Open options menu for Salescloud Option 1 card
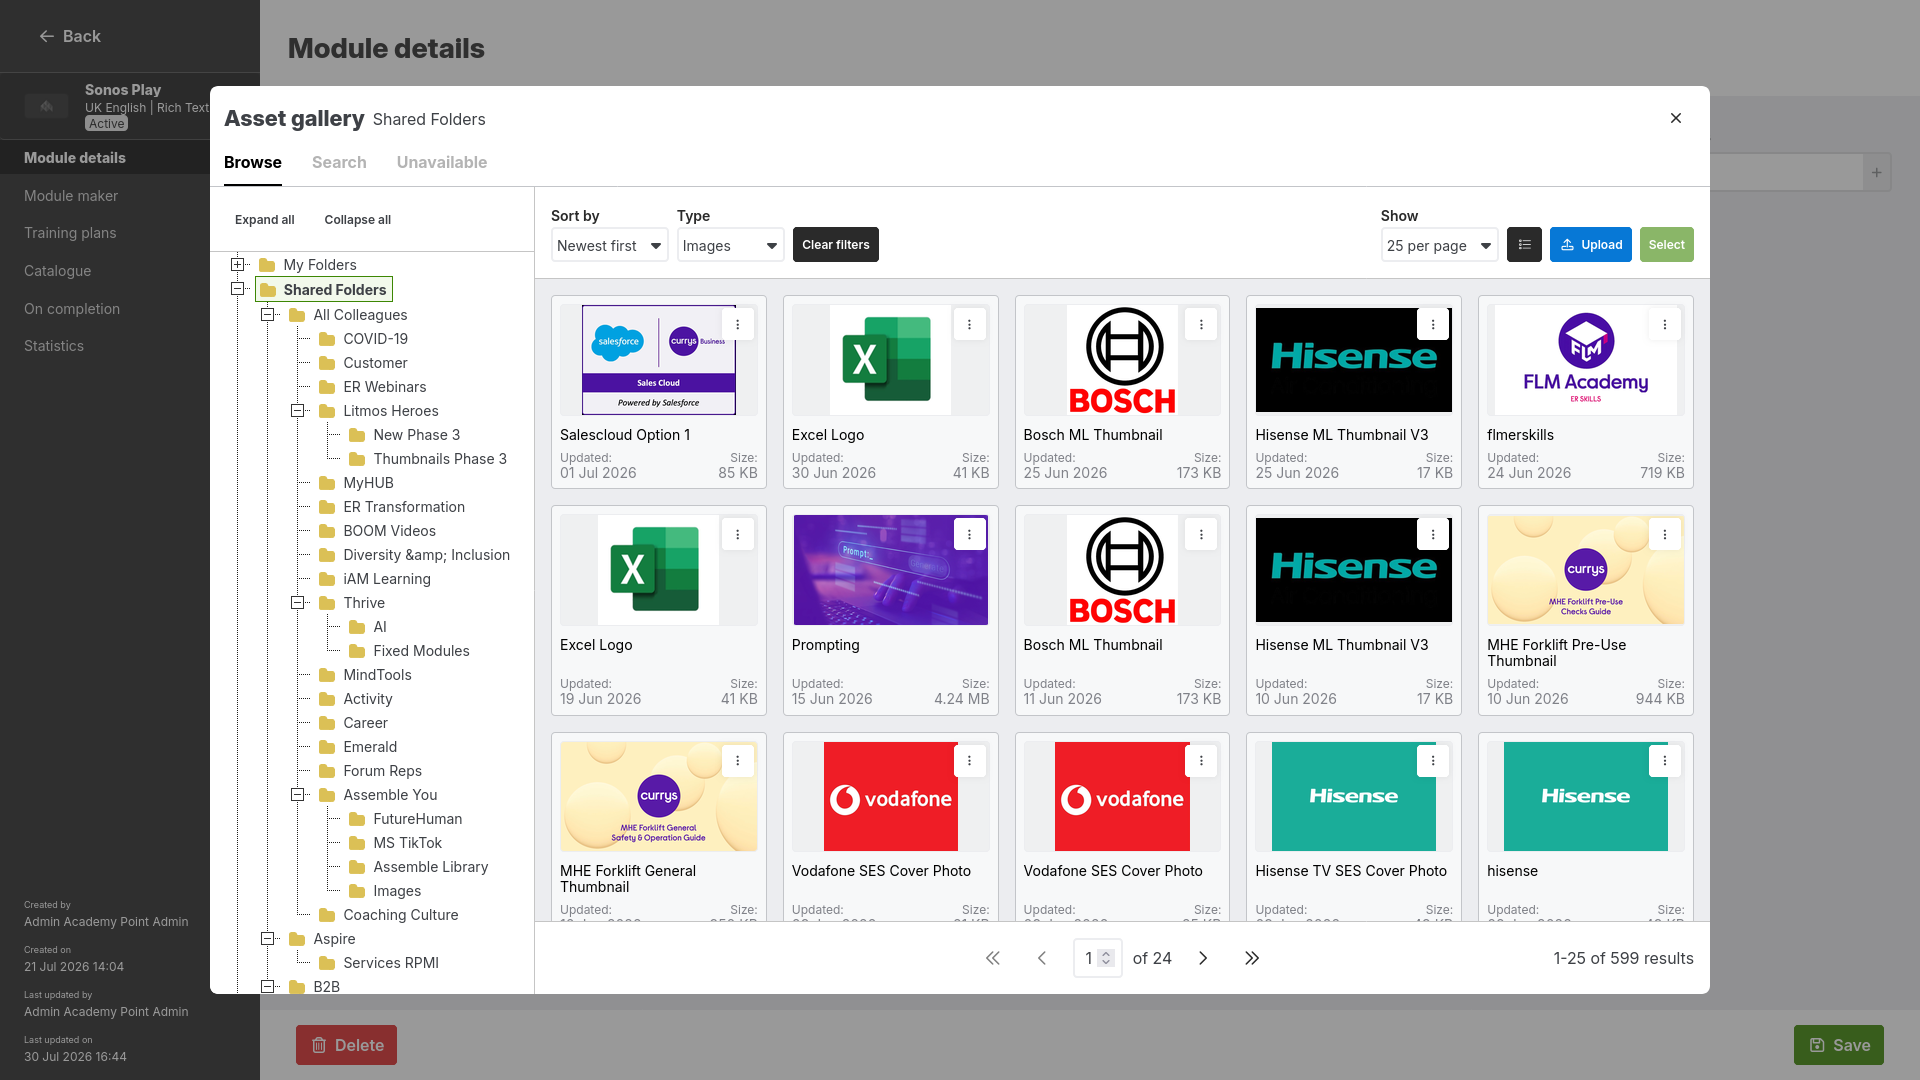 [x=738, y=325]
